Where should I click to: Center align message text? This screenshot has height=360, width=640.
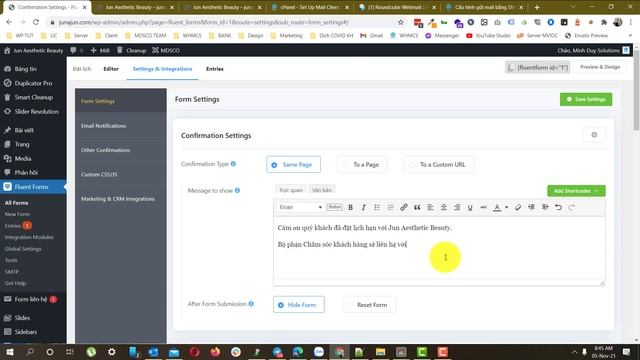[444, 207]
